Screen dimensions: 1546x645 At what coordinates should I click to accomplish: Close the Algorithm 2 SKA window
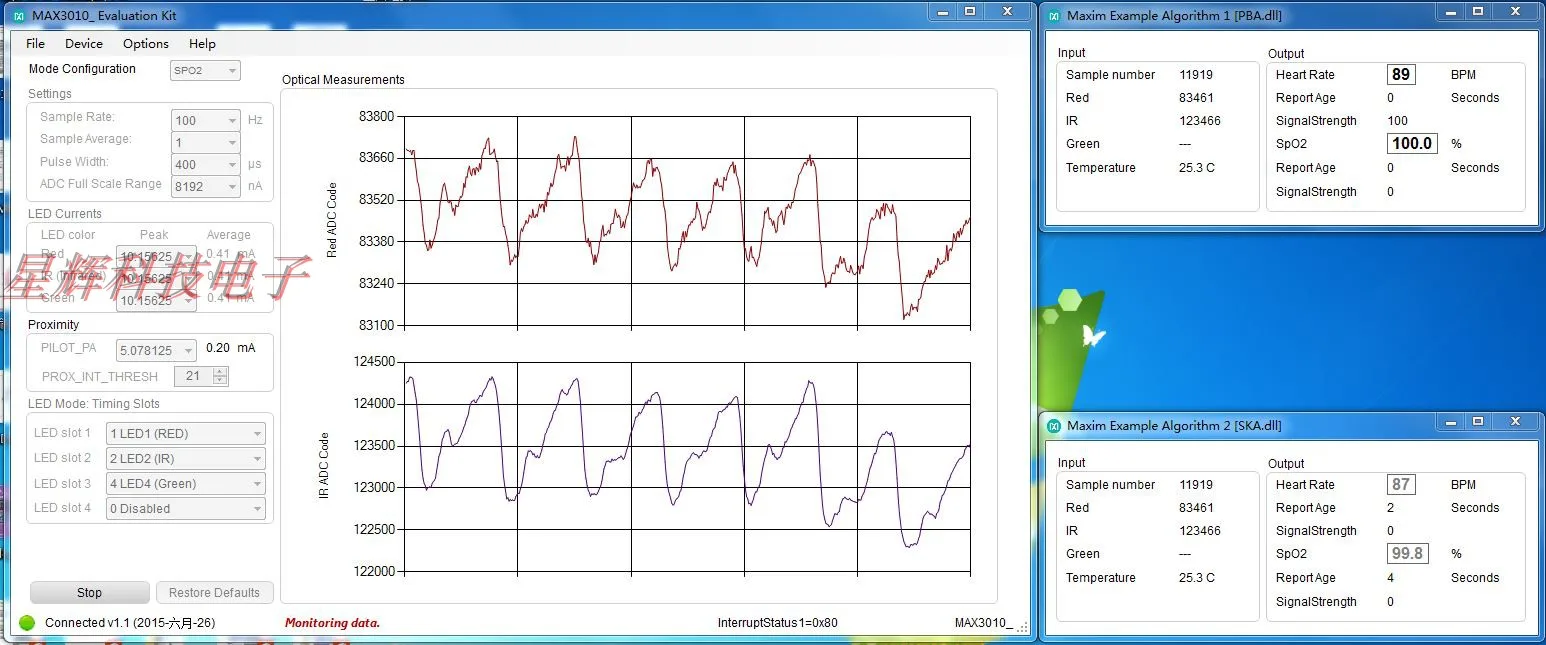pyautogui.click(x=1513, y=421)
